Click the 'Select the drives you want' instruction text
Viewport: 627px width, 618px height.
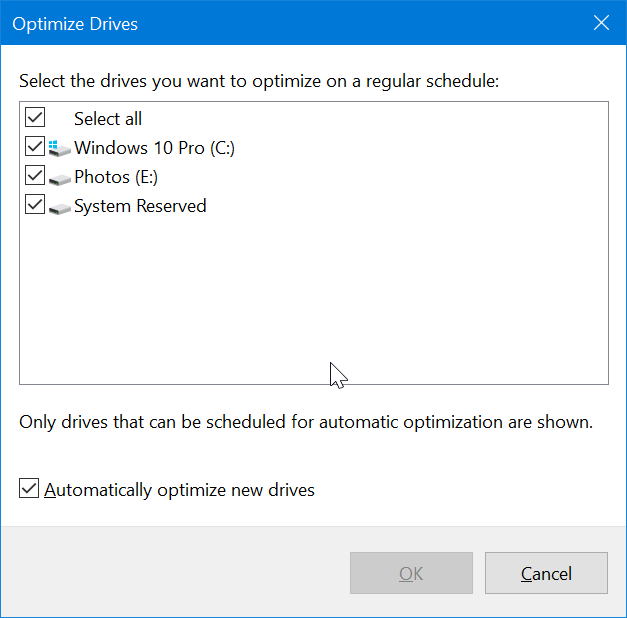click(x=259, y=81)
